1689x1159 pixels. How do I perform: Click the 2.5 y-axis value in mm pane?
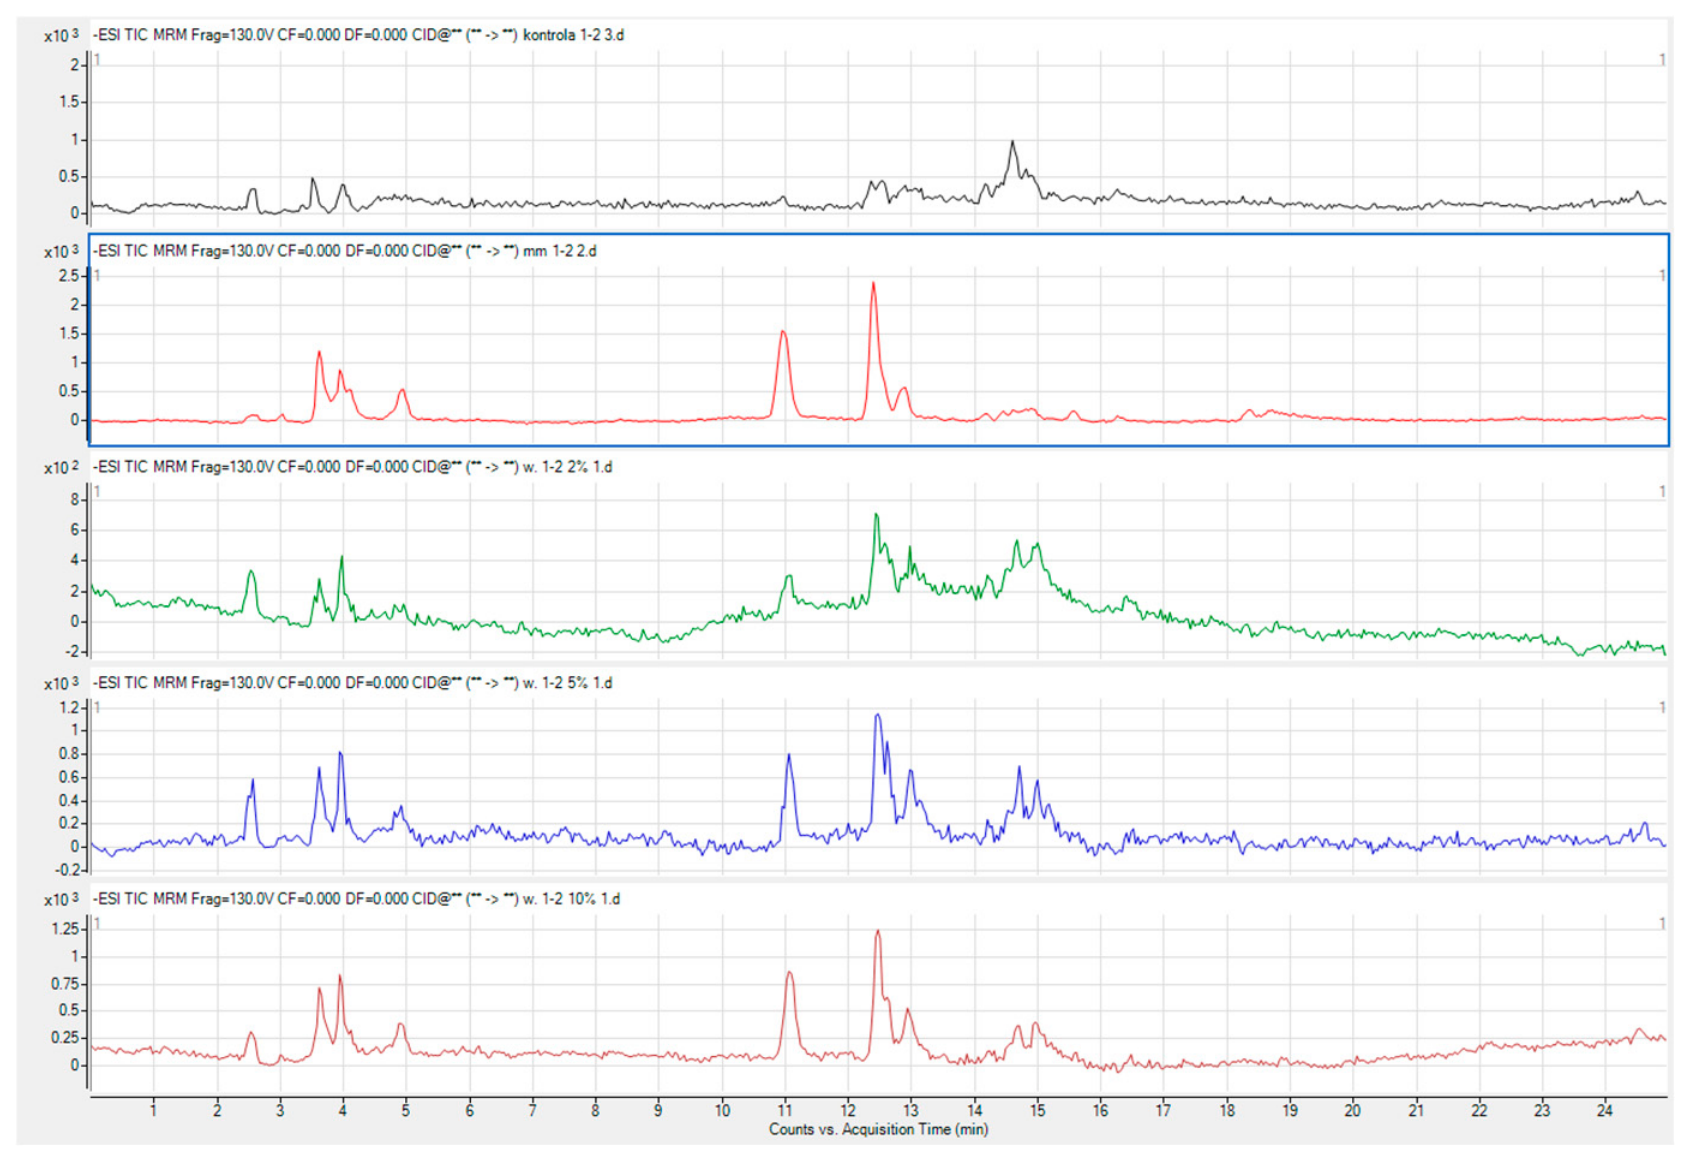(69, 276)
